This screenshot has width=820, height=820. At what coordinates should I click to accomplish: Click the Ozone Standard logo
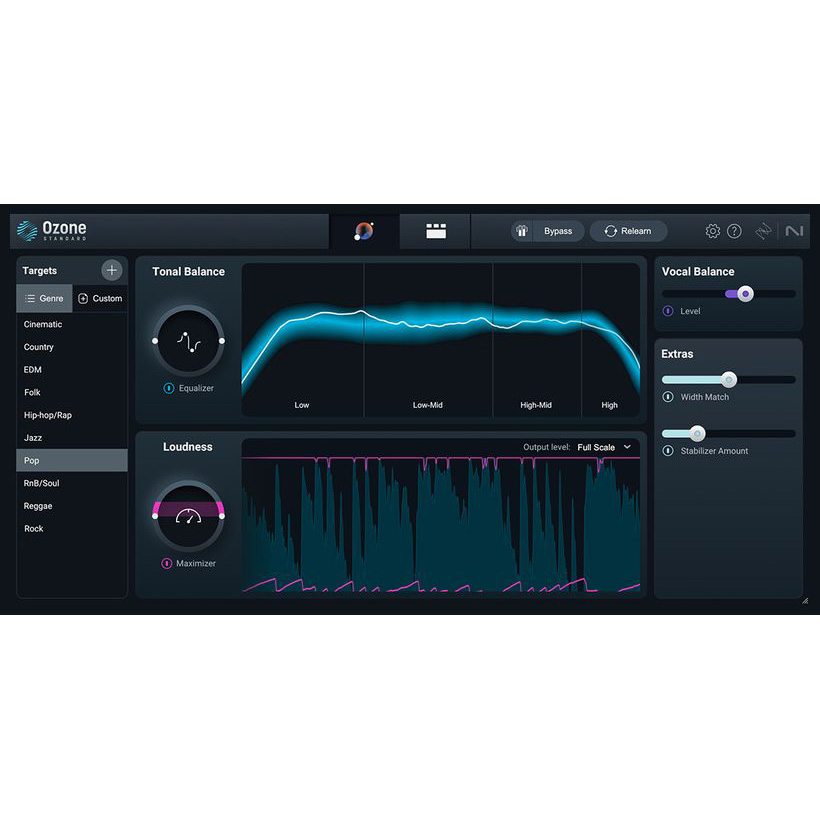coord(51,231)
